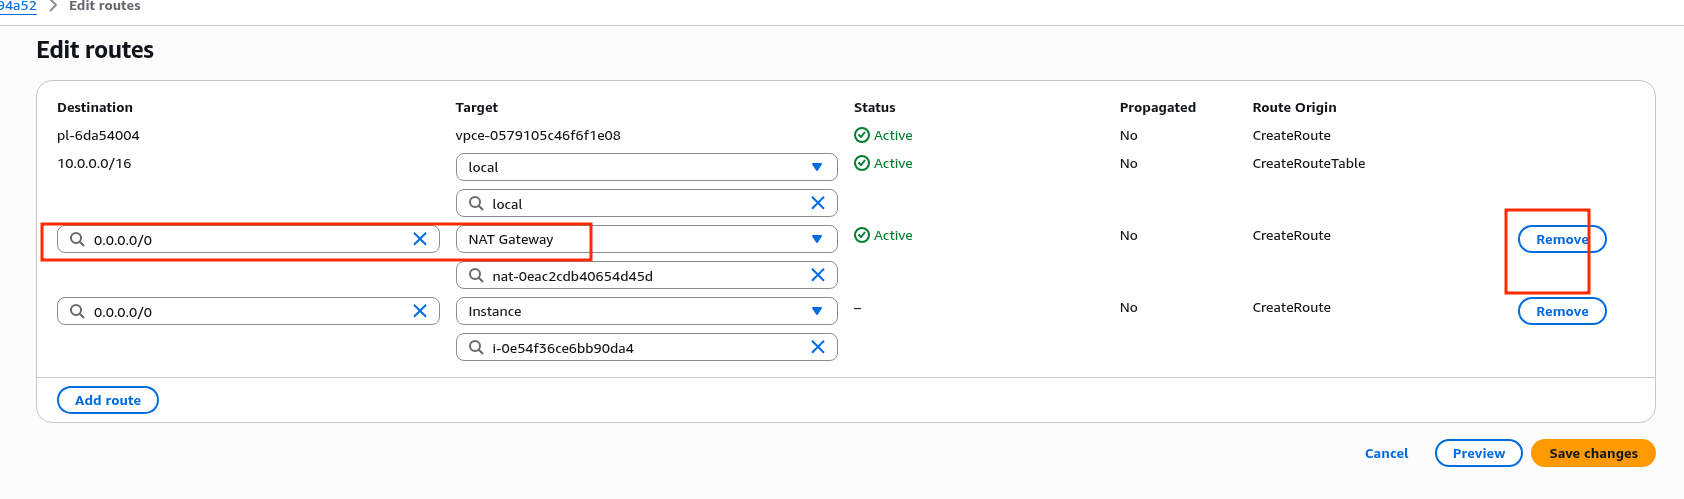Remove the Instance route

click(x=1561, y=311)
